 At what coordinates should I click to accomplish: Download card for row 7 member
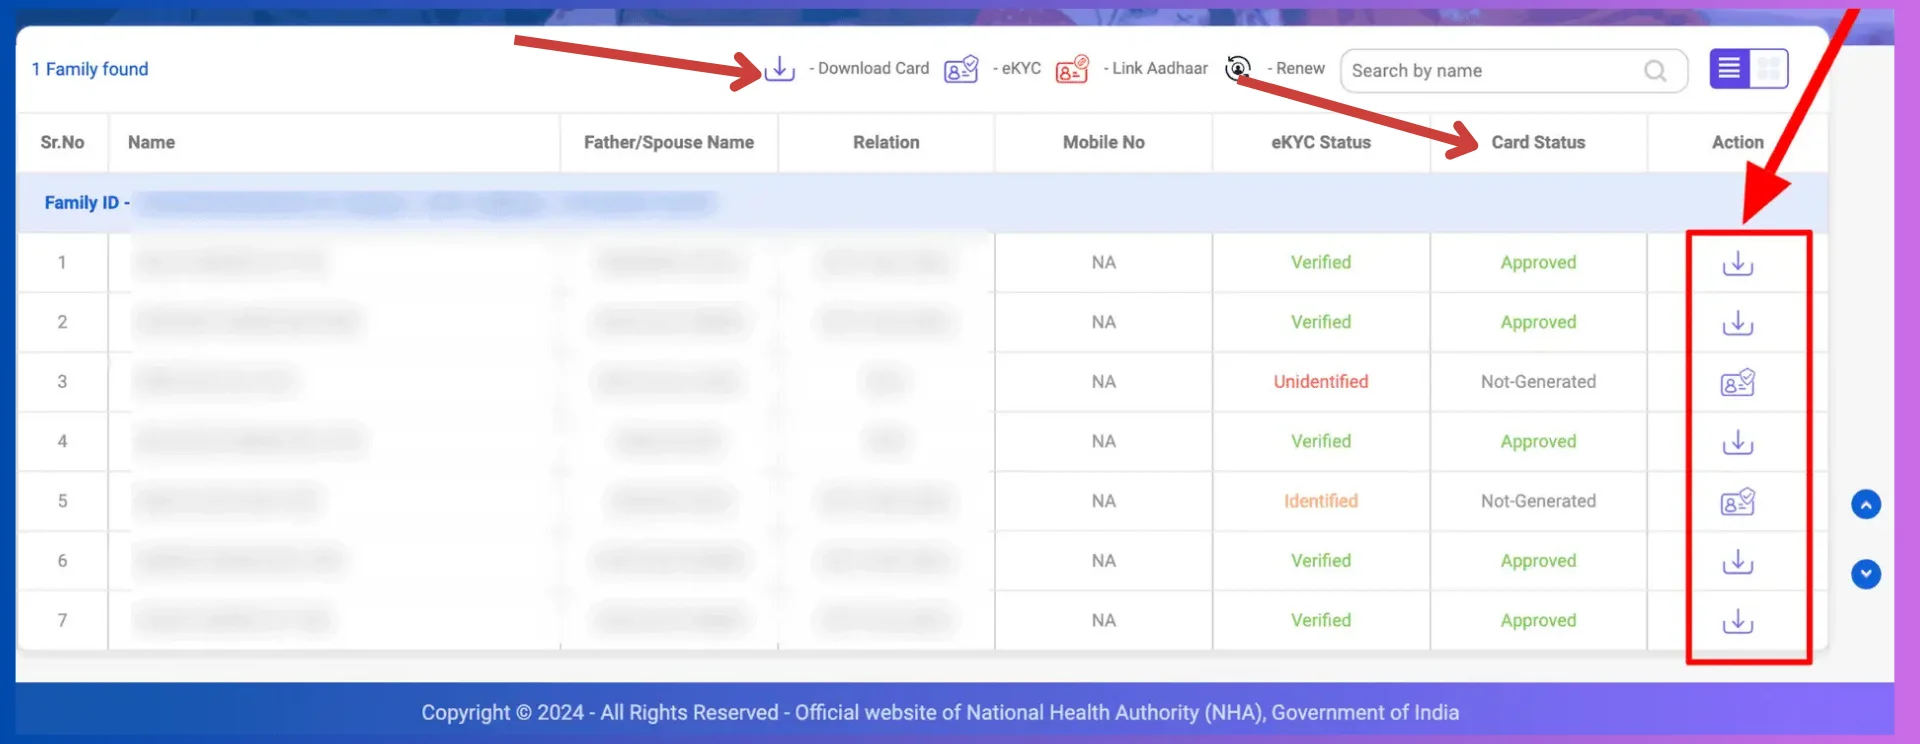1737,621
